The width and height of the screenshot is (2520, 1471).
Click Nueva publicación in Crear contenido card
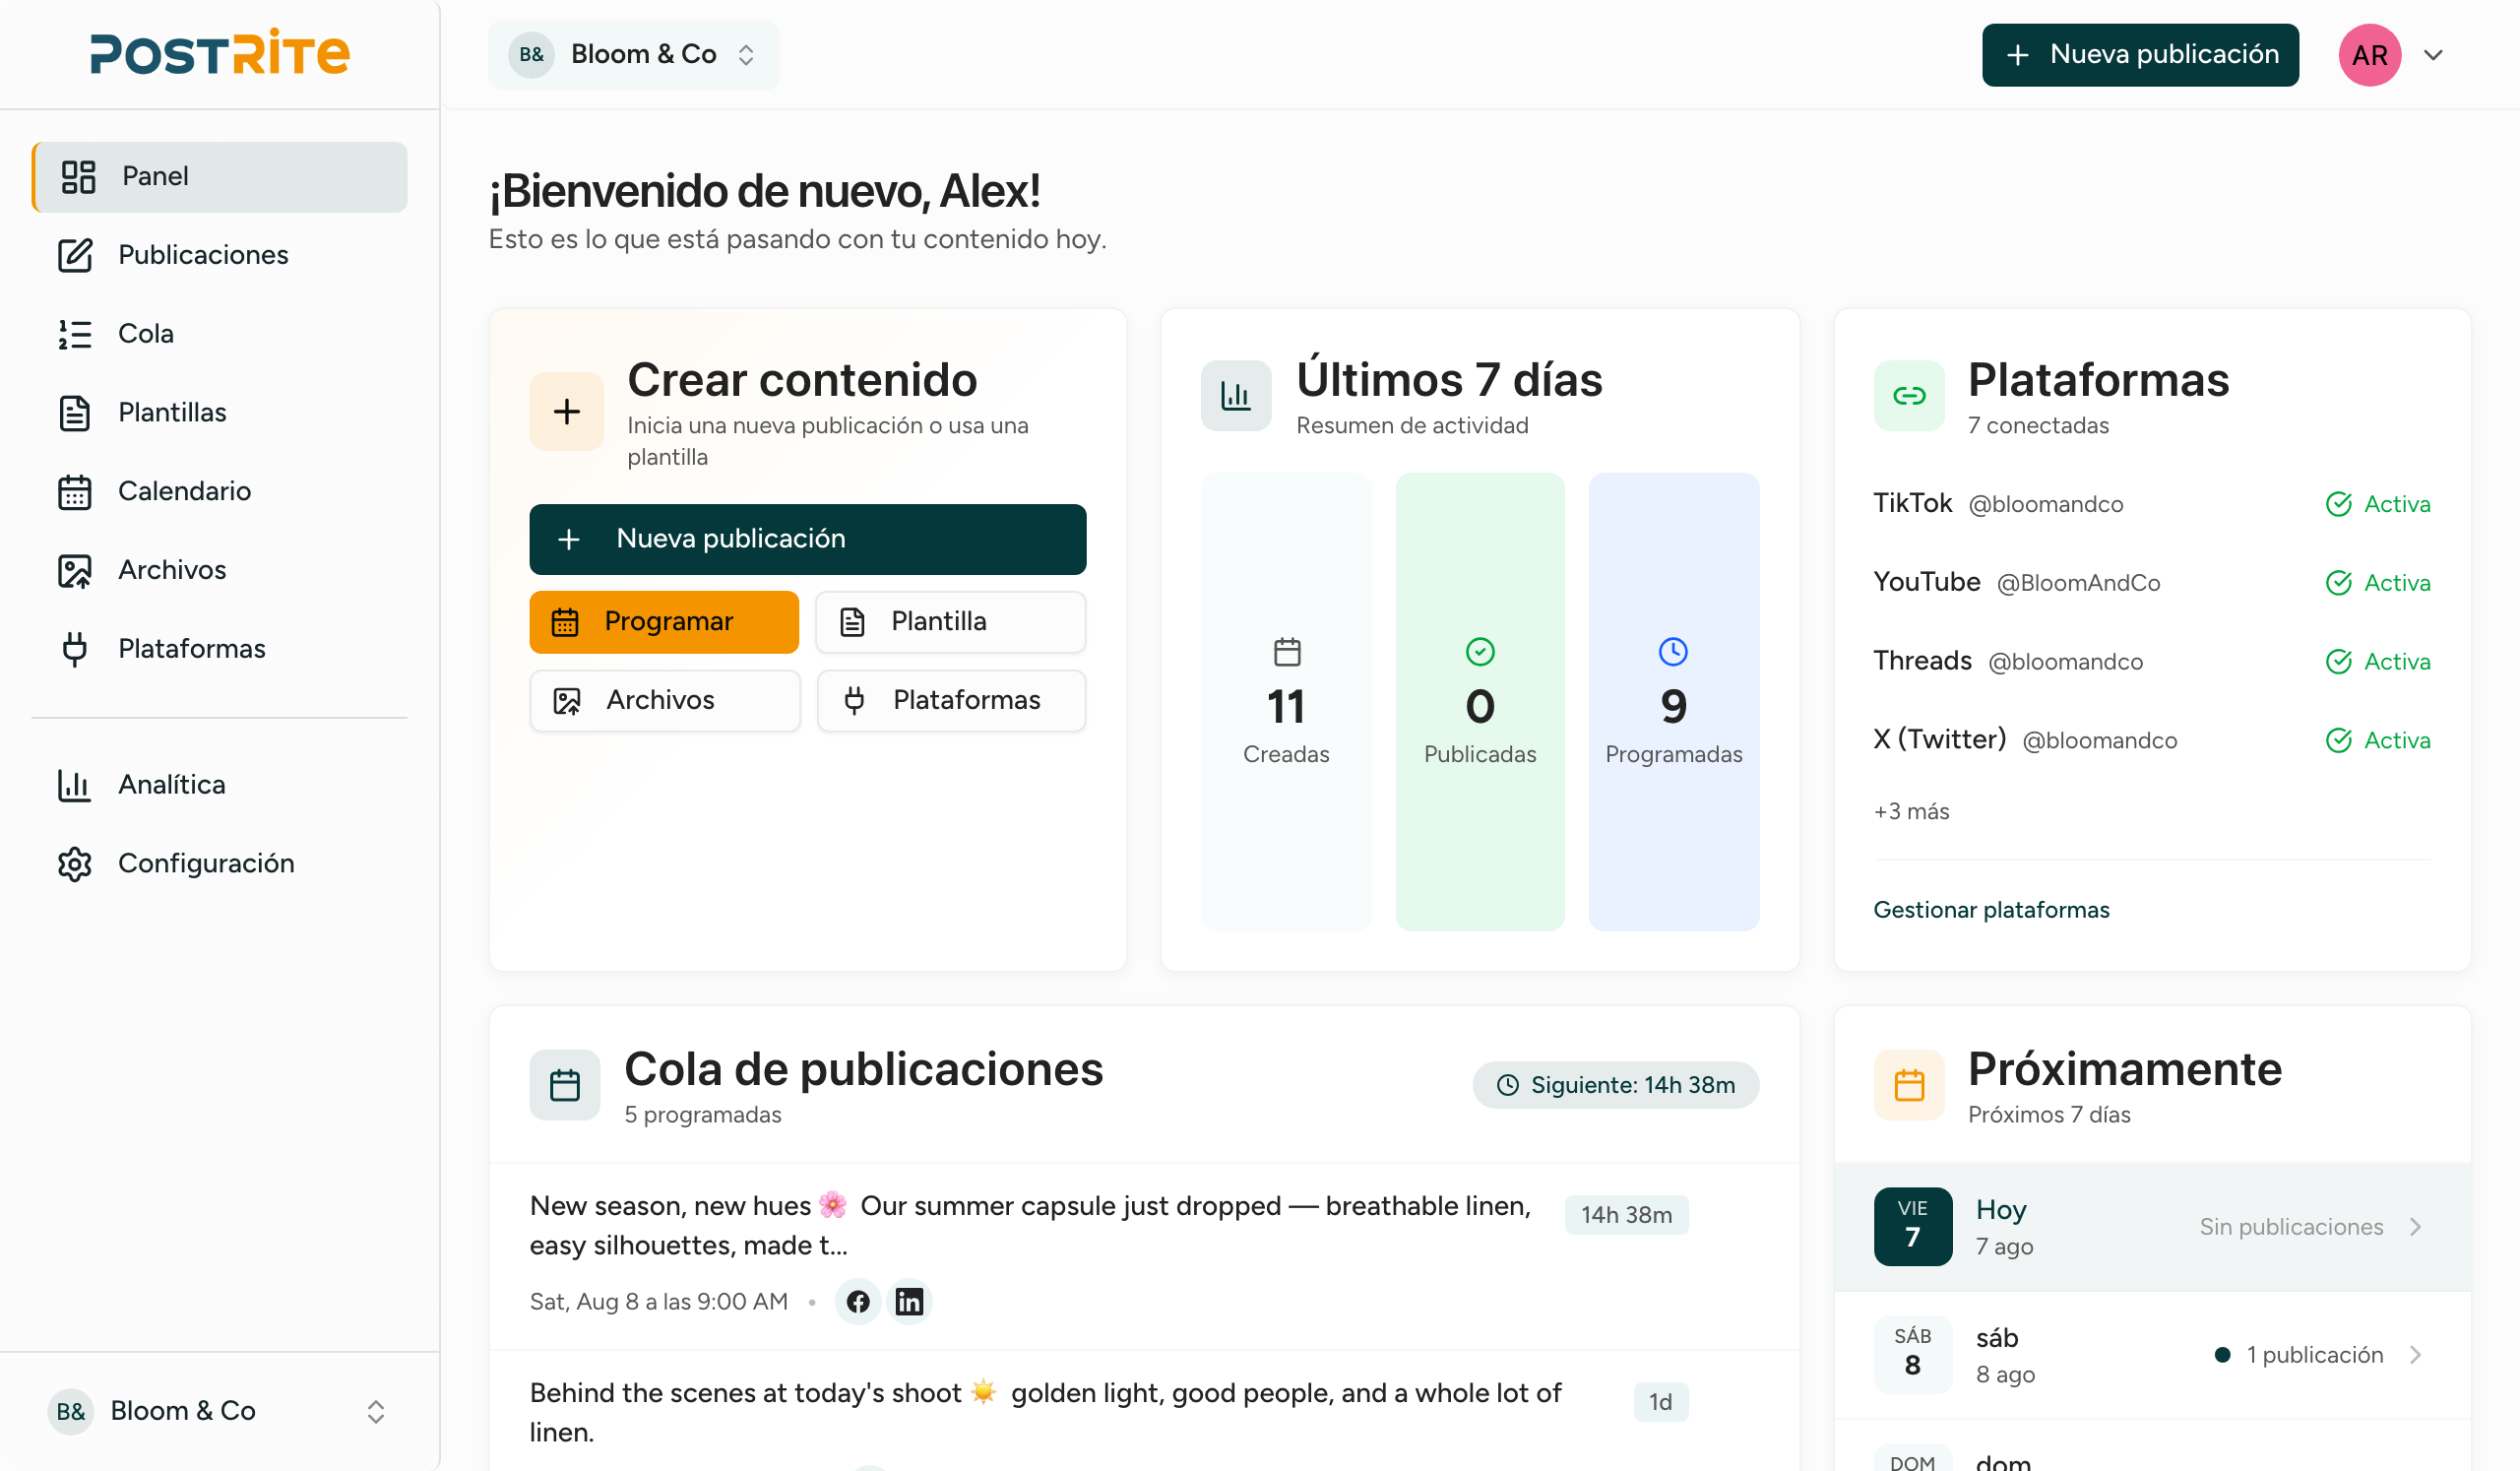808,539
